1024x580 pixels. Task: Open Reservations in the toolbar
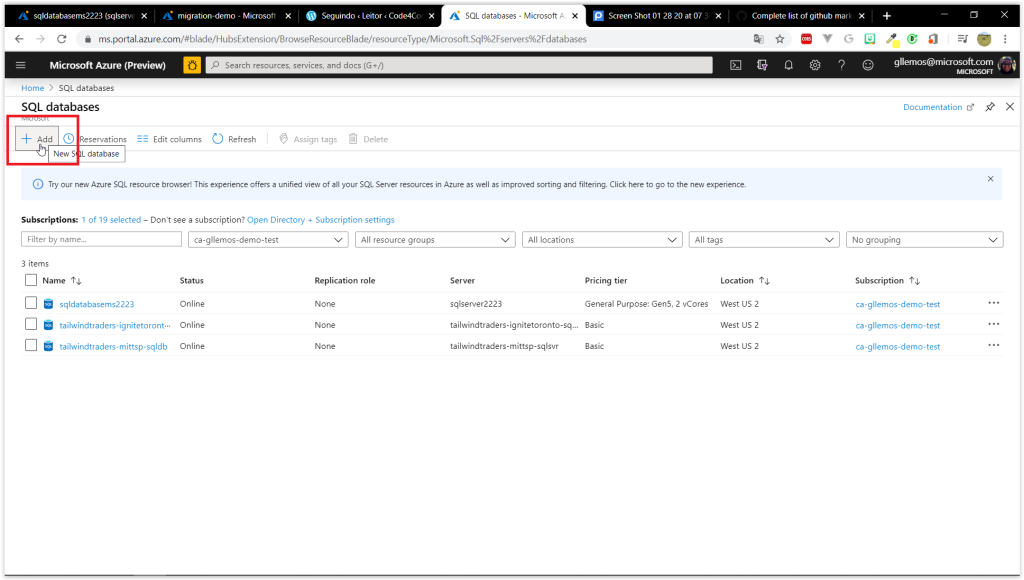[x=95, y=139]
